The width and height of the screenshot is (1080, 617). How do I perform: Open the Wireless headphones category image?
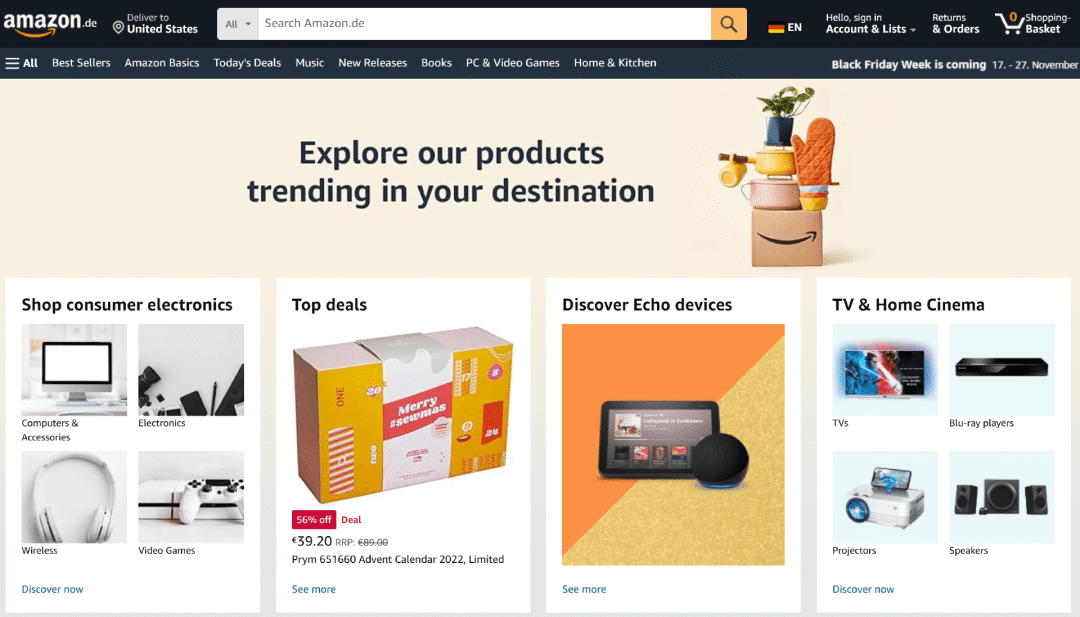pyautogui.click(x=74, y=497)
